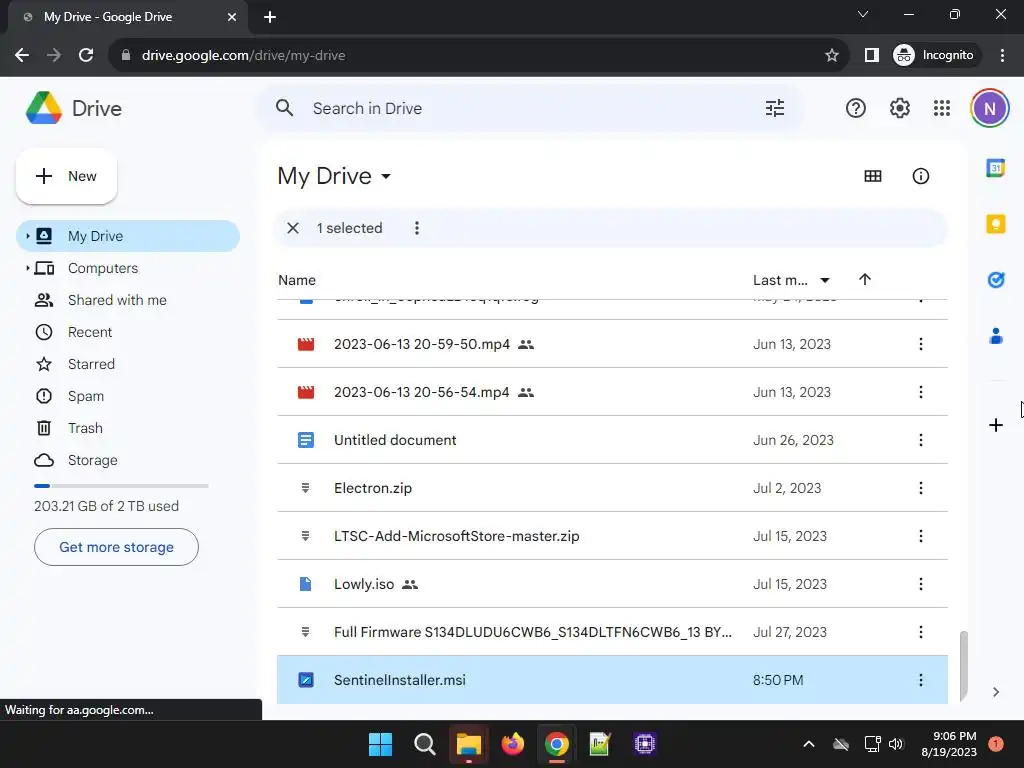Image resolution: width=1024 pixels, height=768 pixels.
Task: Open the Help and support icon
Action: 856,108
